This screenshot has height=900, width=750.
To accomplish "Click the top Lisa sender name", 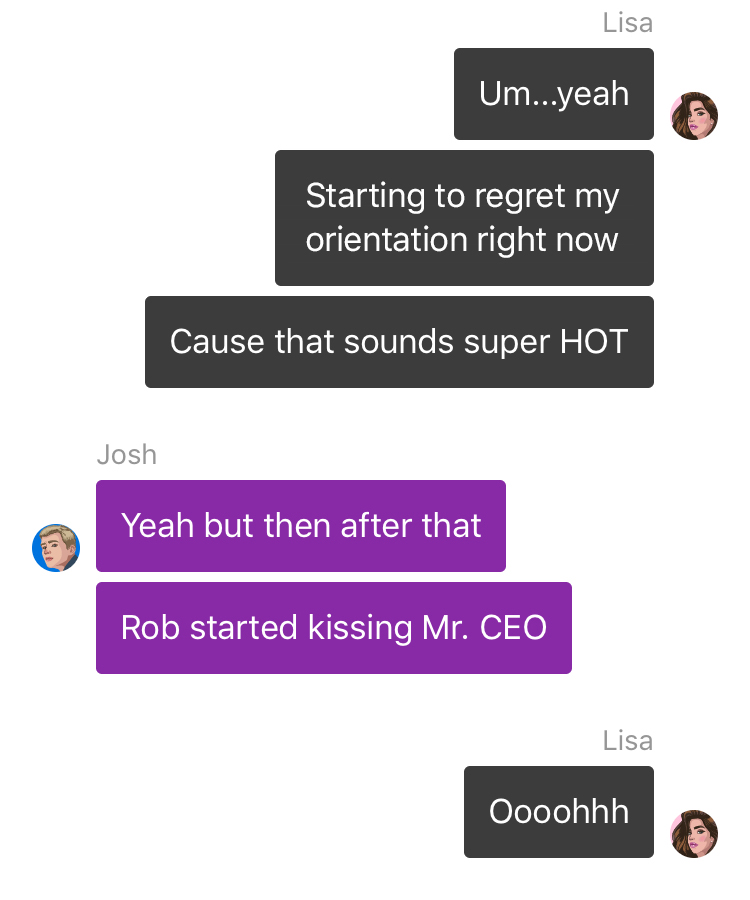I will [x=628, y=23].
